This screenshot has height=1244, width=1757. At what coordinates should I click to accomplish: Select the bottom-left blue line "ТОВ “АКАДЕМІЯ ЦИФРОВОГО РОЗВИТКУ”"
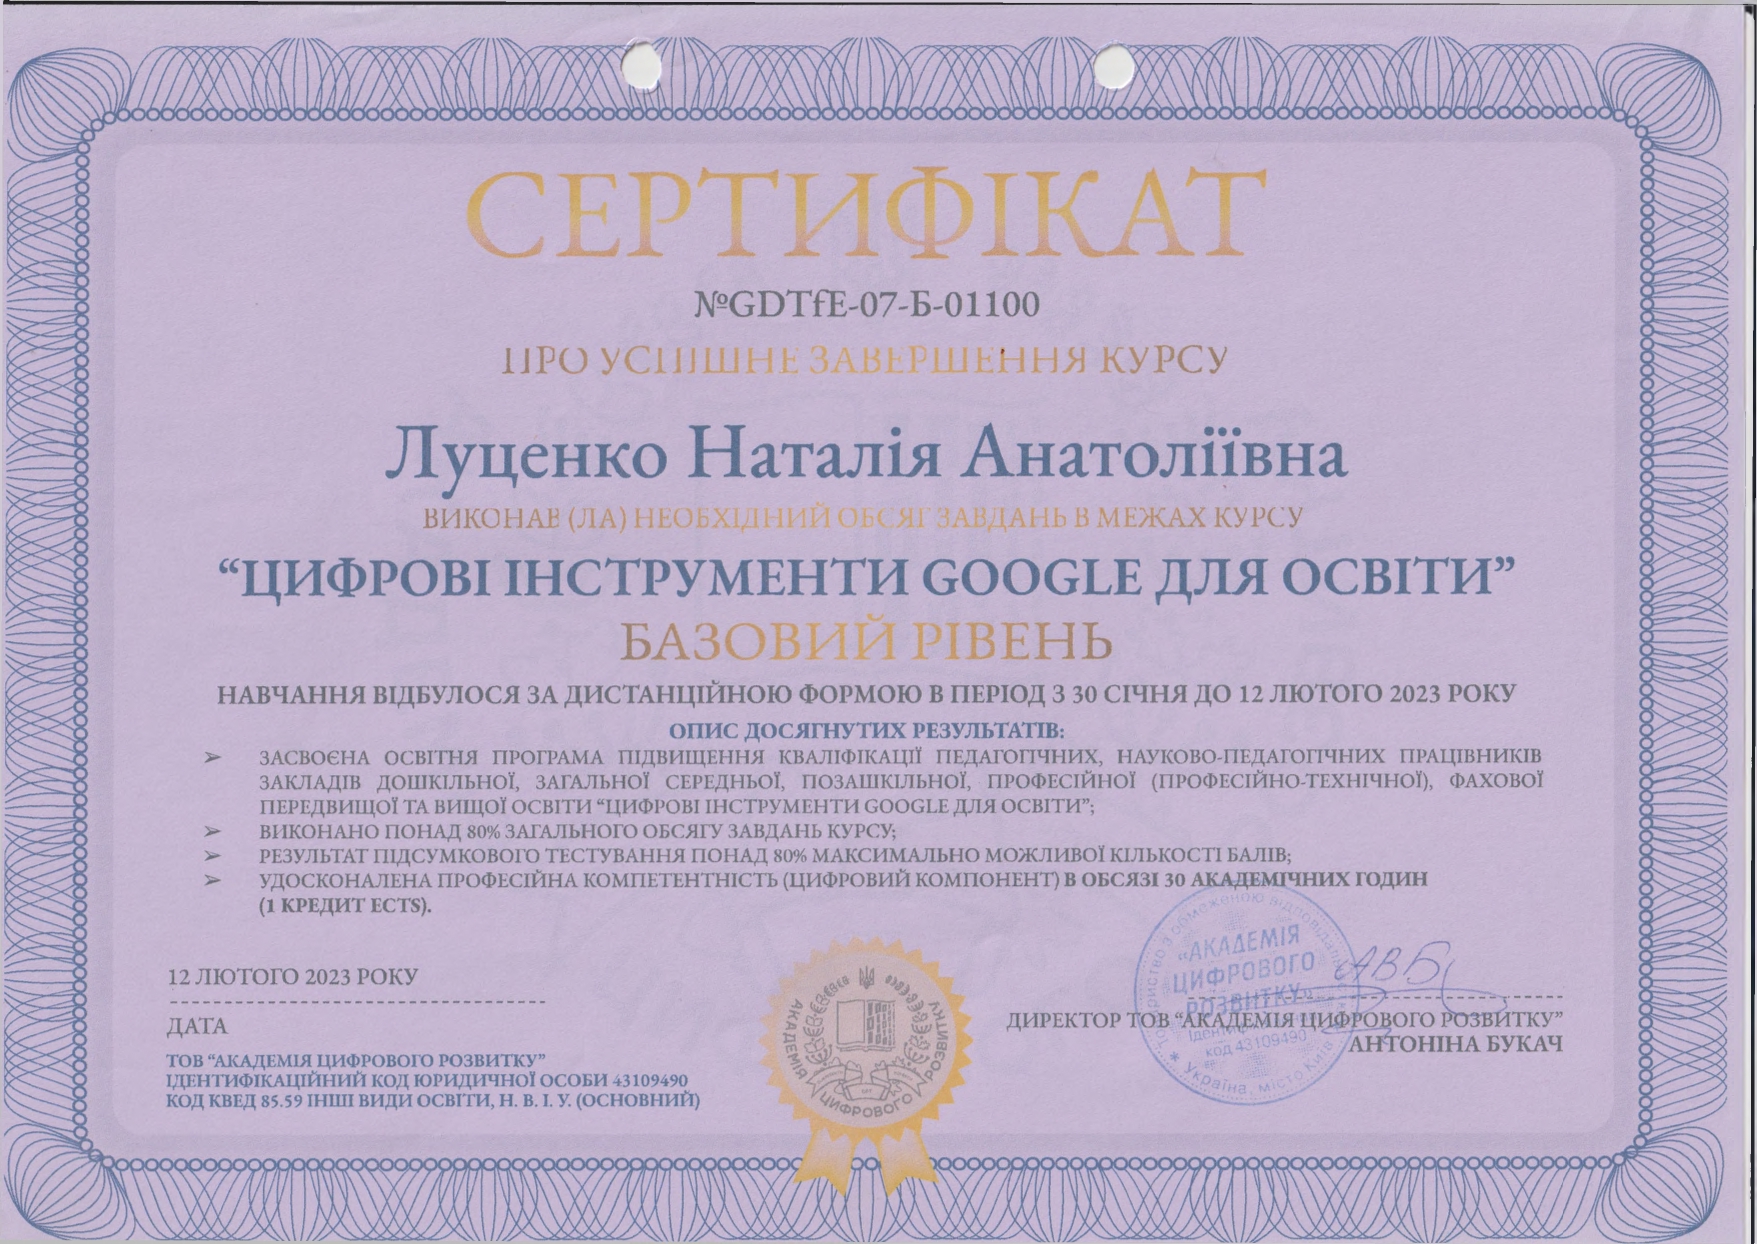356,1060
